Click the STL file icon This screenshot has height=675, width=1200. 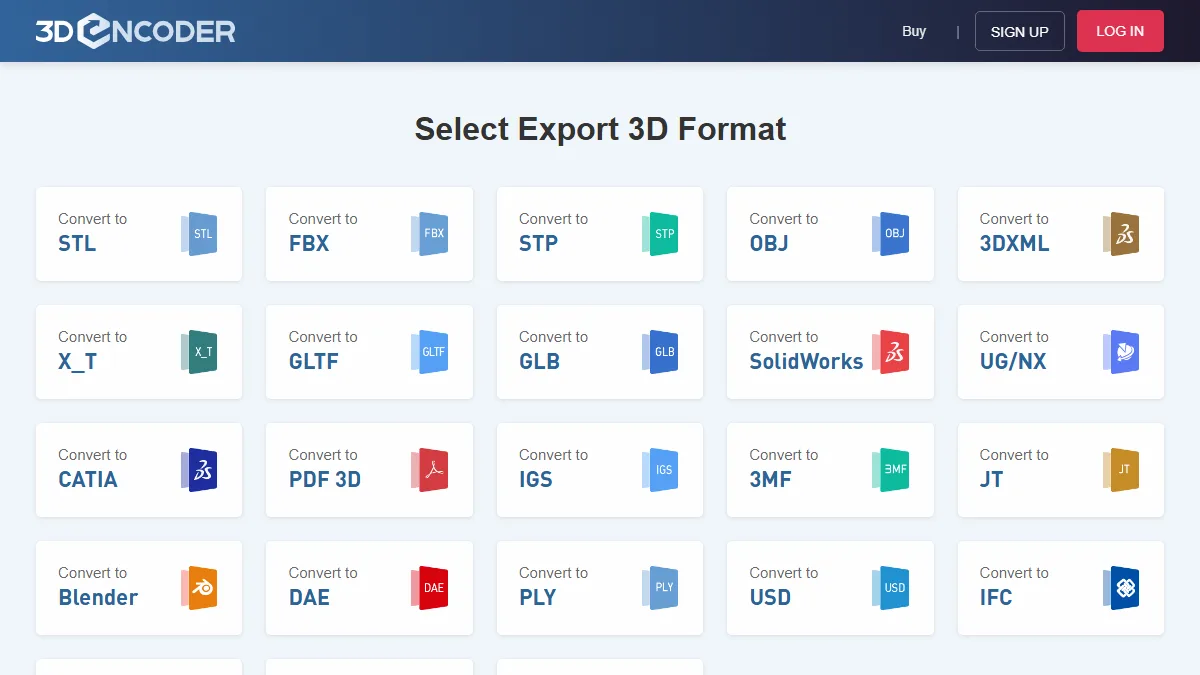coord(199,234)
